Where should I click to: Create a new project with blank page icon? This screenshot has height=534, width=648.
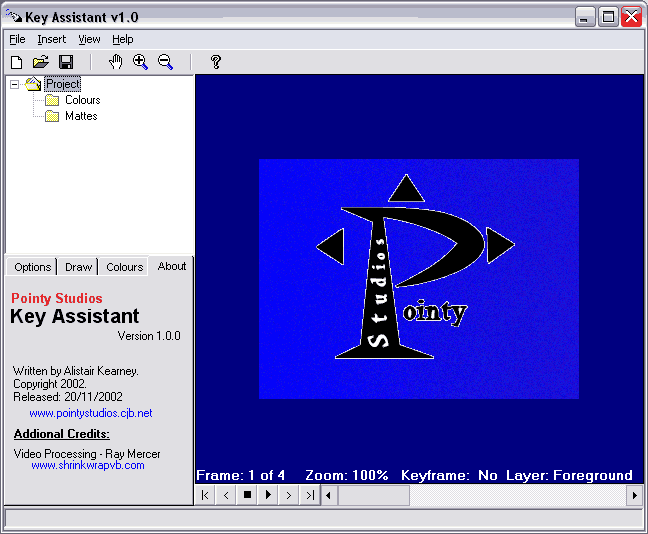pyautogui.click(x=17, y=62)
